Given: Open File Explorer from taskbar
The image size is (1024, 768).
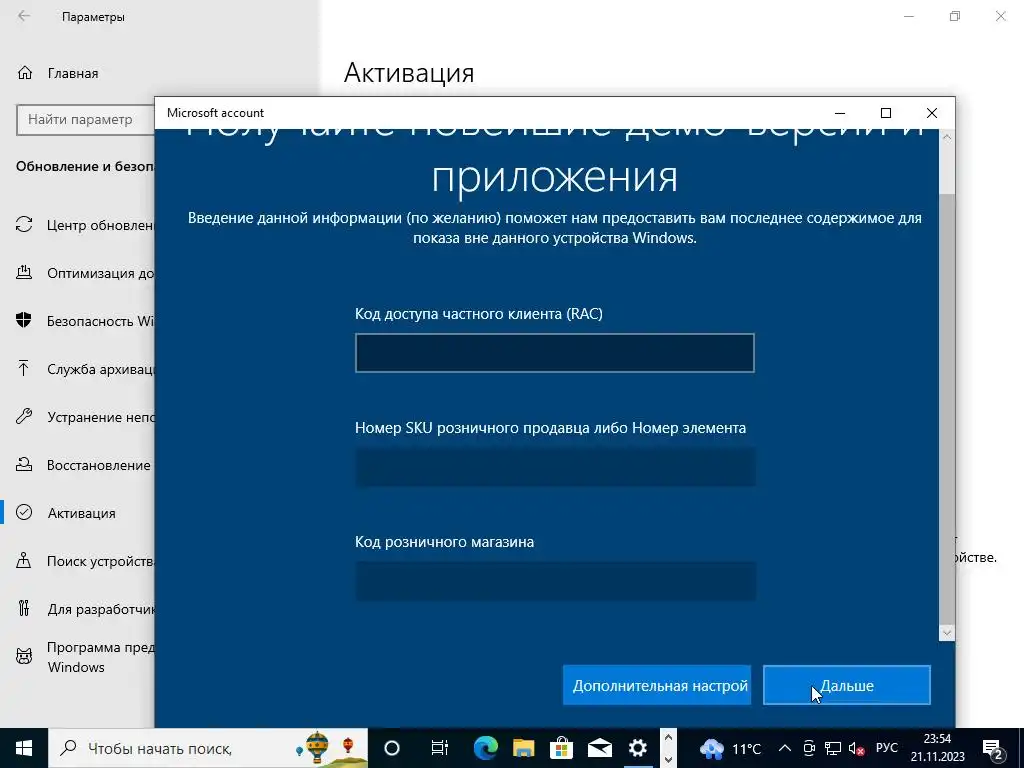Looking at the screenshot, I should (x=524, y=748).
